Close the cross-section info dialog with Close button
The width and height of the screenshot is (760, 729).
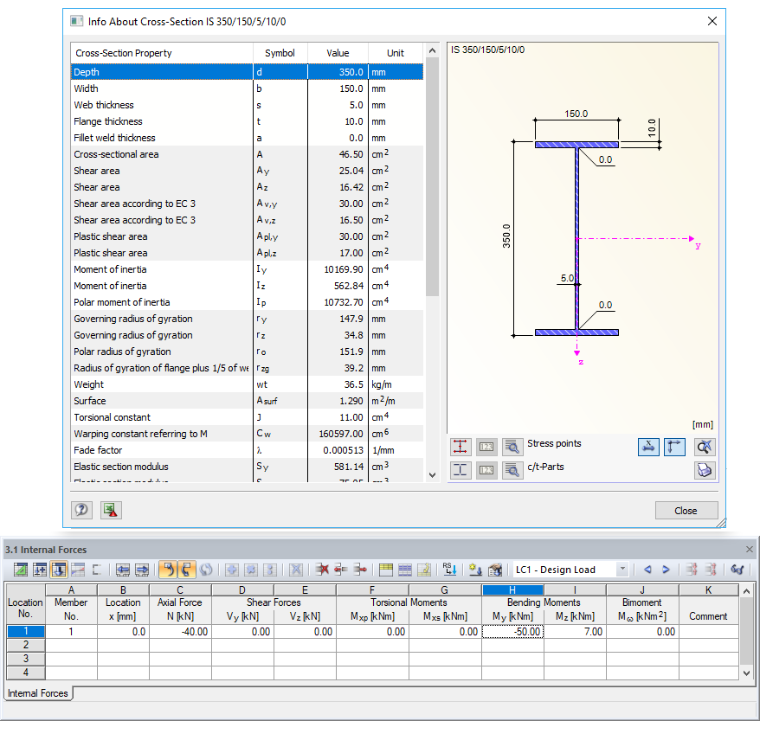click(x=686, y=510)
